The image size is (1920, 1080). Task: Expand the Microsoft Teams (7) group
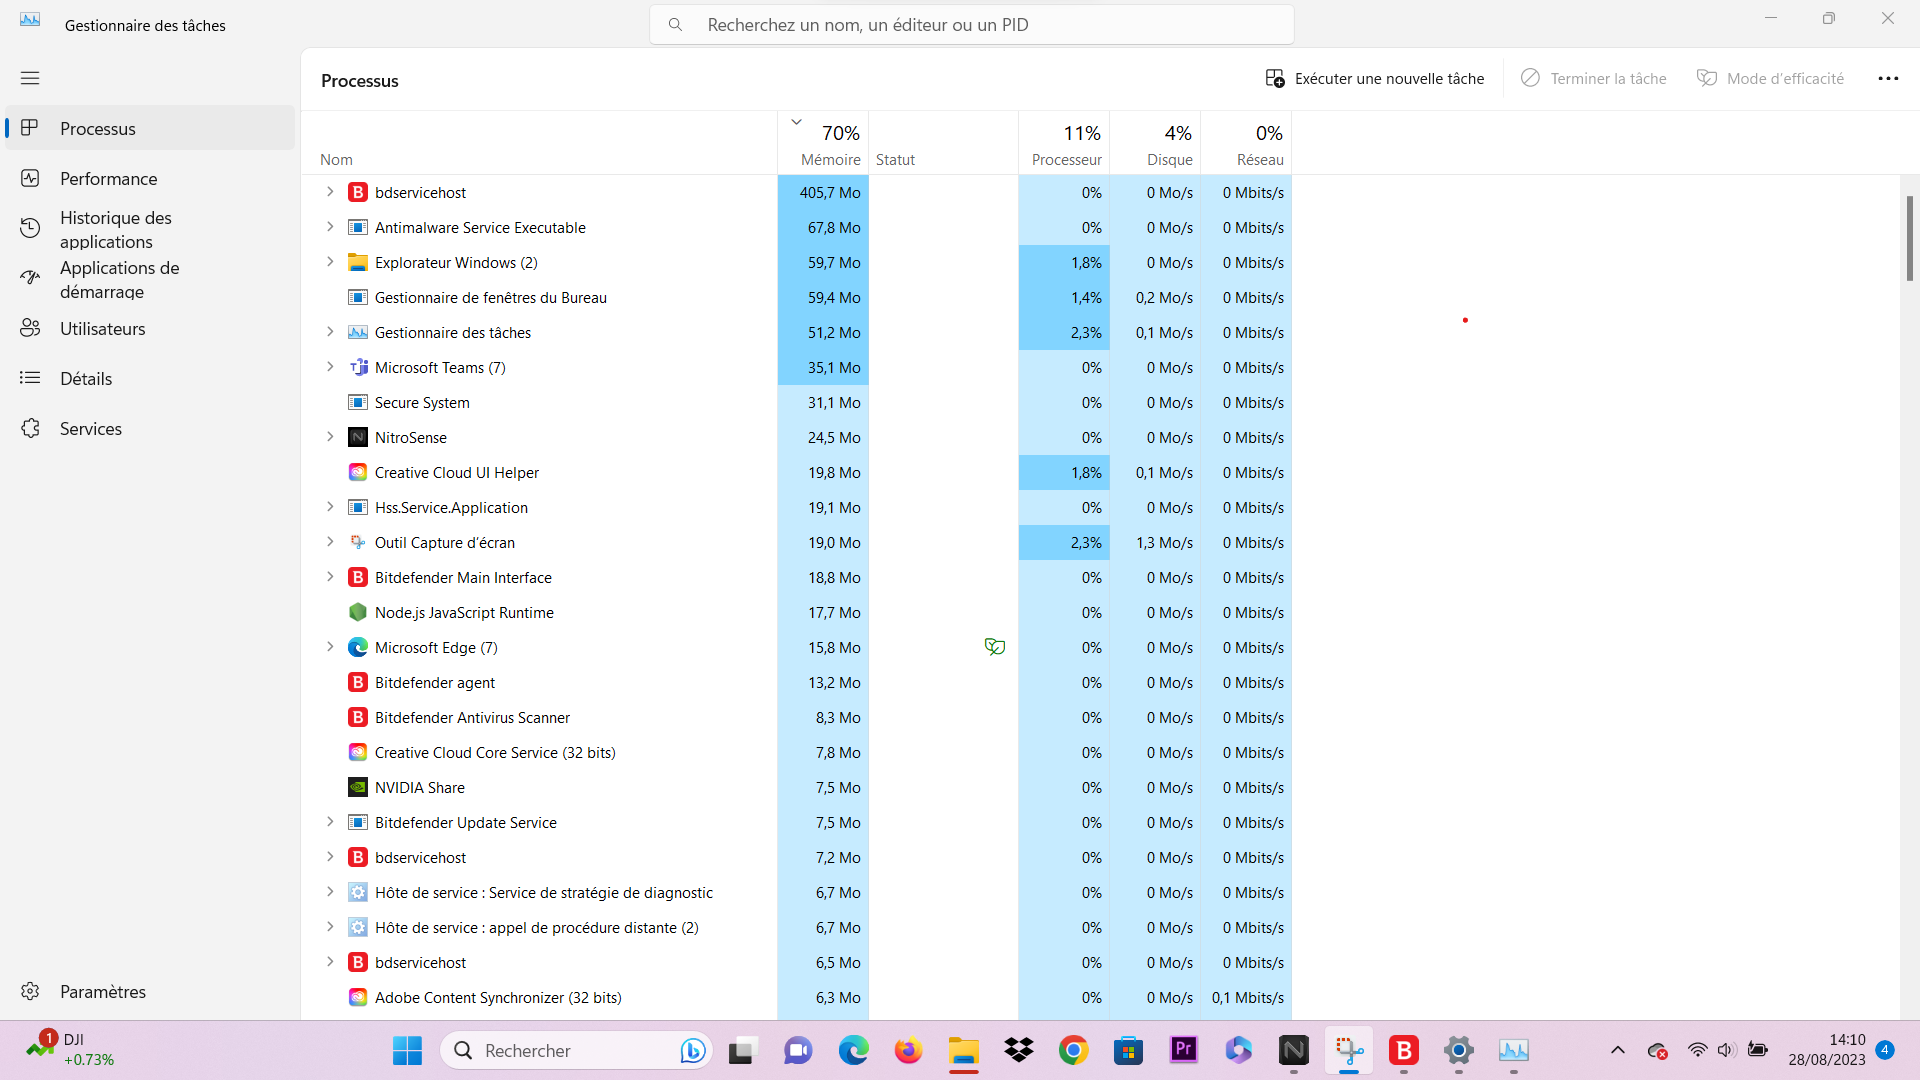tap(330, 367)
